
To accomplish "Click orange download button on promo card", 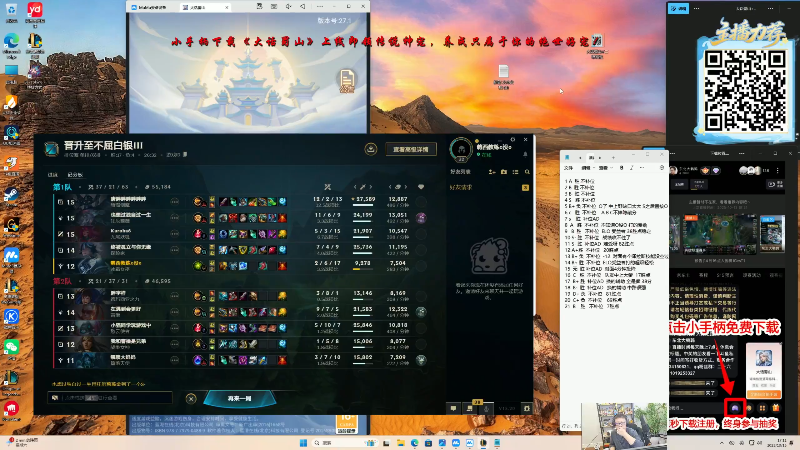I will [x=763, y=394].
